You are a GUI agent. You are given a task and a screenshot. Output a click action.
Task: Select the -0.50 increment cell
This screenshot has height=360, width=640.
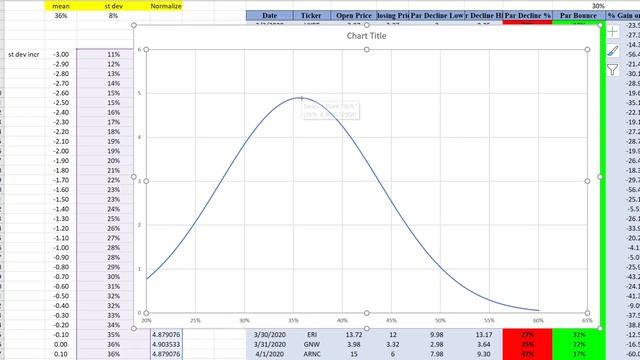coord(61,296)
